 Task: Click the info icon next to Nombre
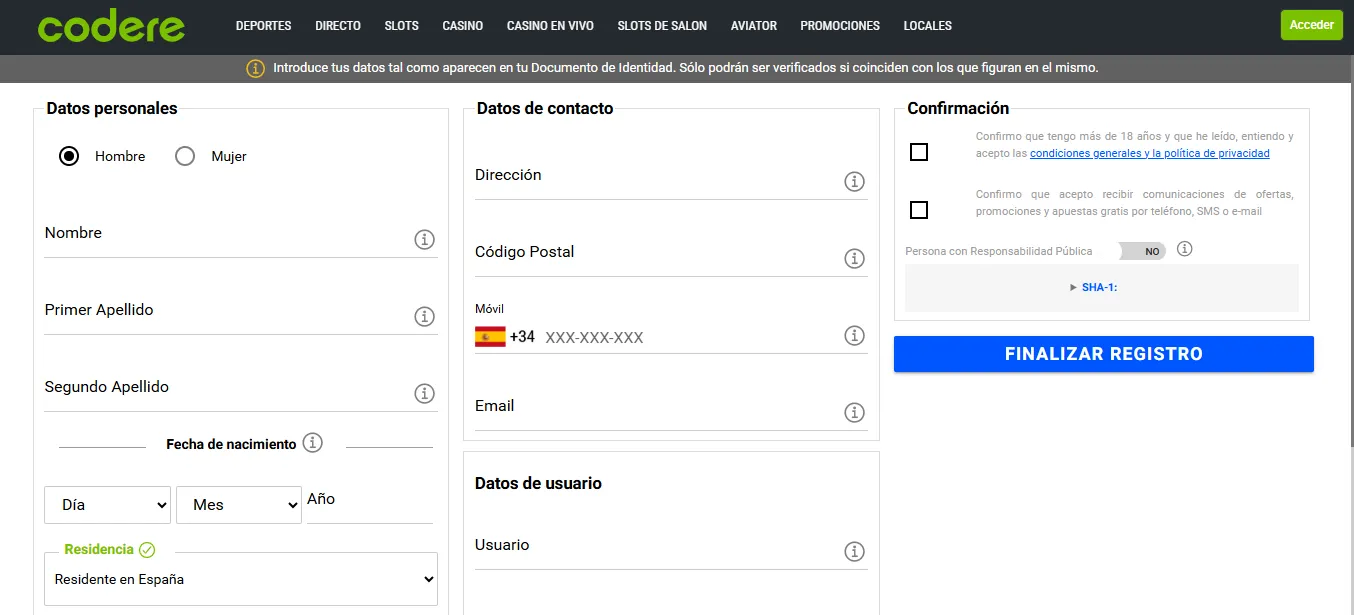[x=424, y=240]
